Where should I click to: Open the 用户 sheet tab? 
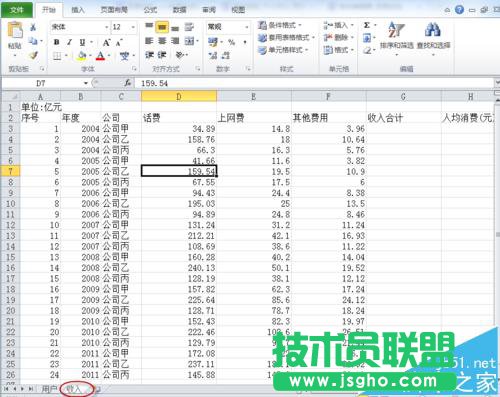click(49, 389)
